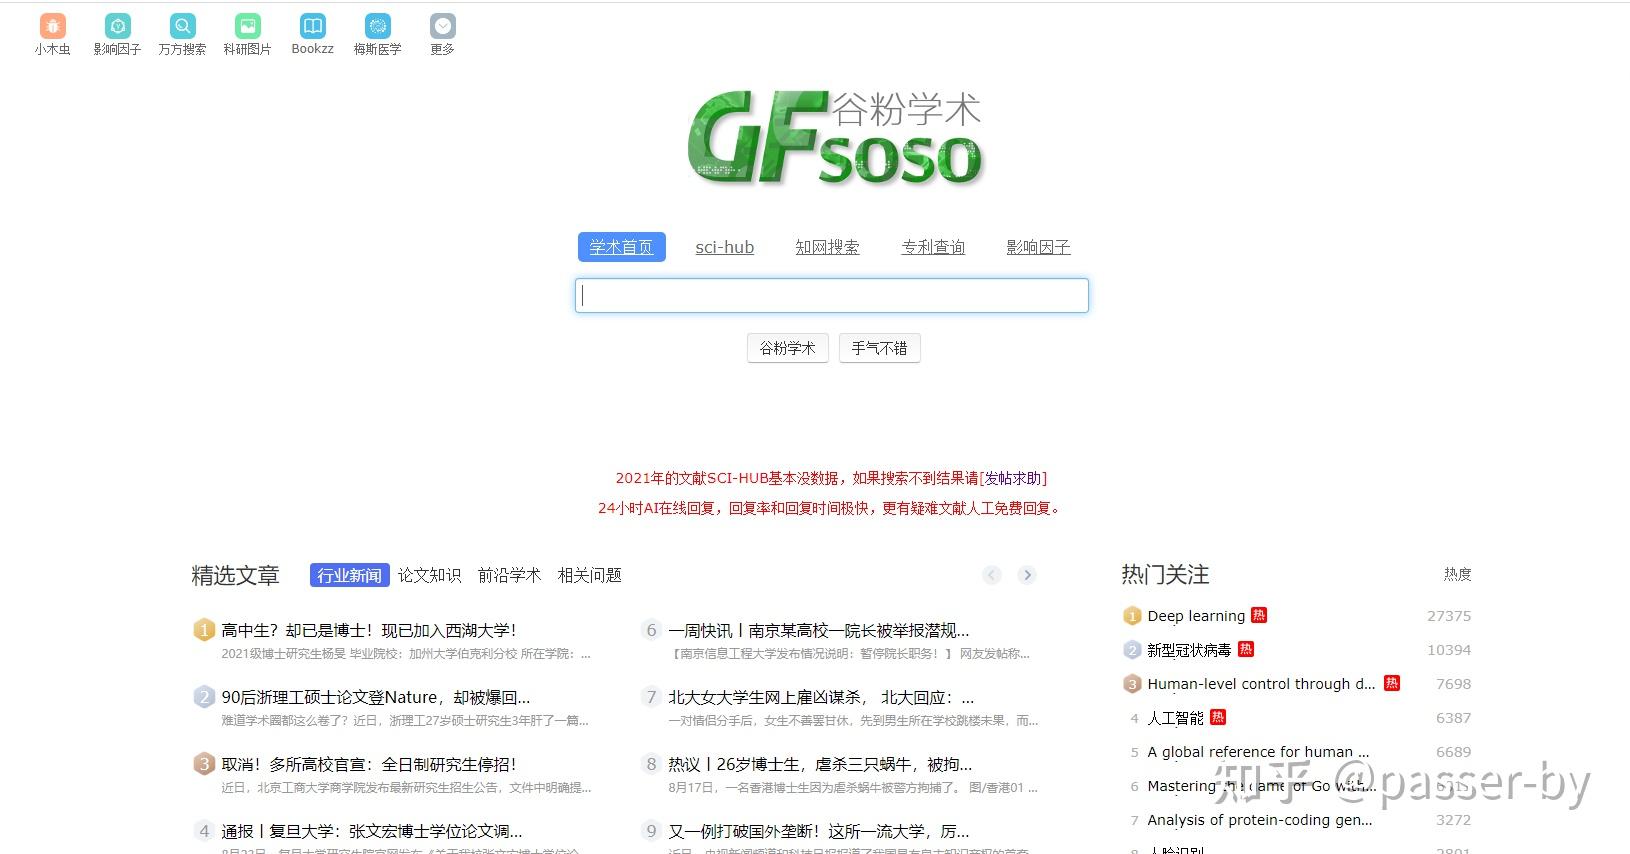
Task: Open article 一周快讯丨南京某高校一院长被举报
Action: (x=819, y=630)
